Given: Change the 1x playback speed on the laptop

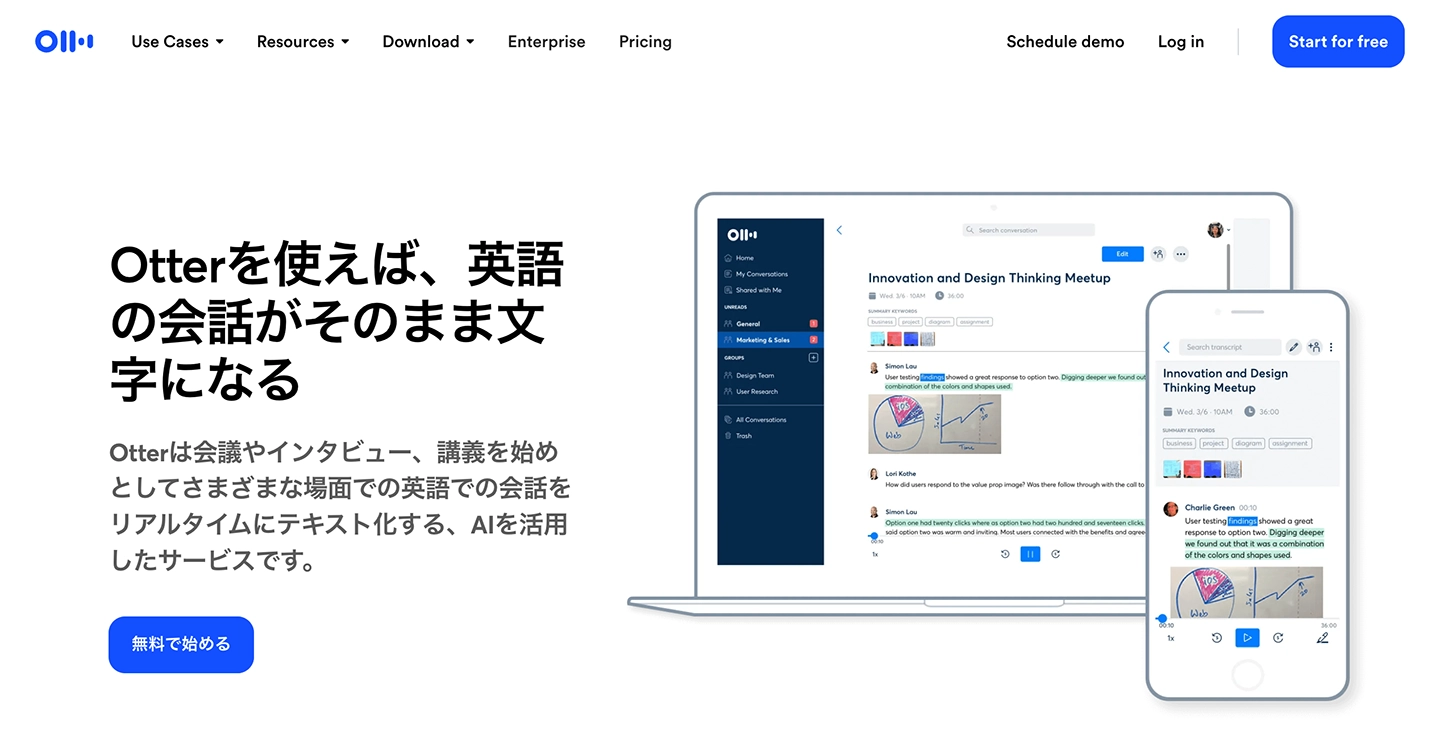Looking at the screenshot, I should pyautogui.click(x=875, y=554).
